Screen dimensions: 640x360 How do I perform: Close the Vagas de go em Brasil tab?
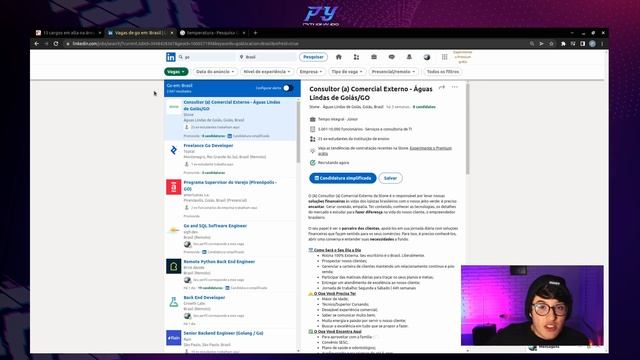click(x=172, y=33)
